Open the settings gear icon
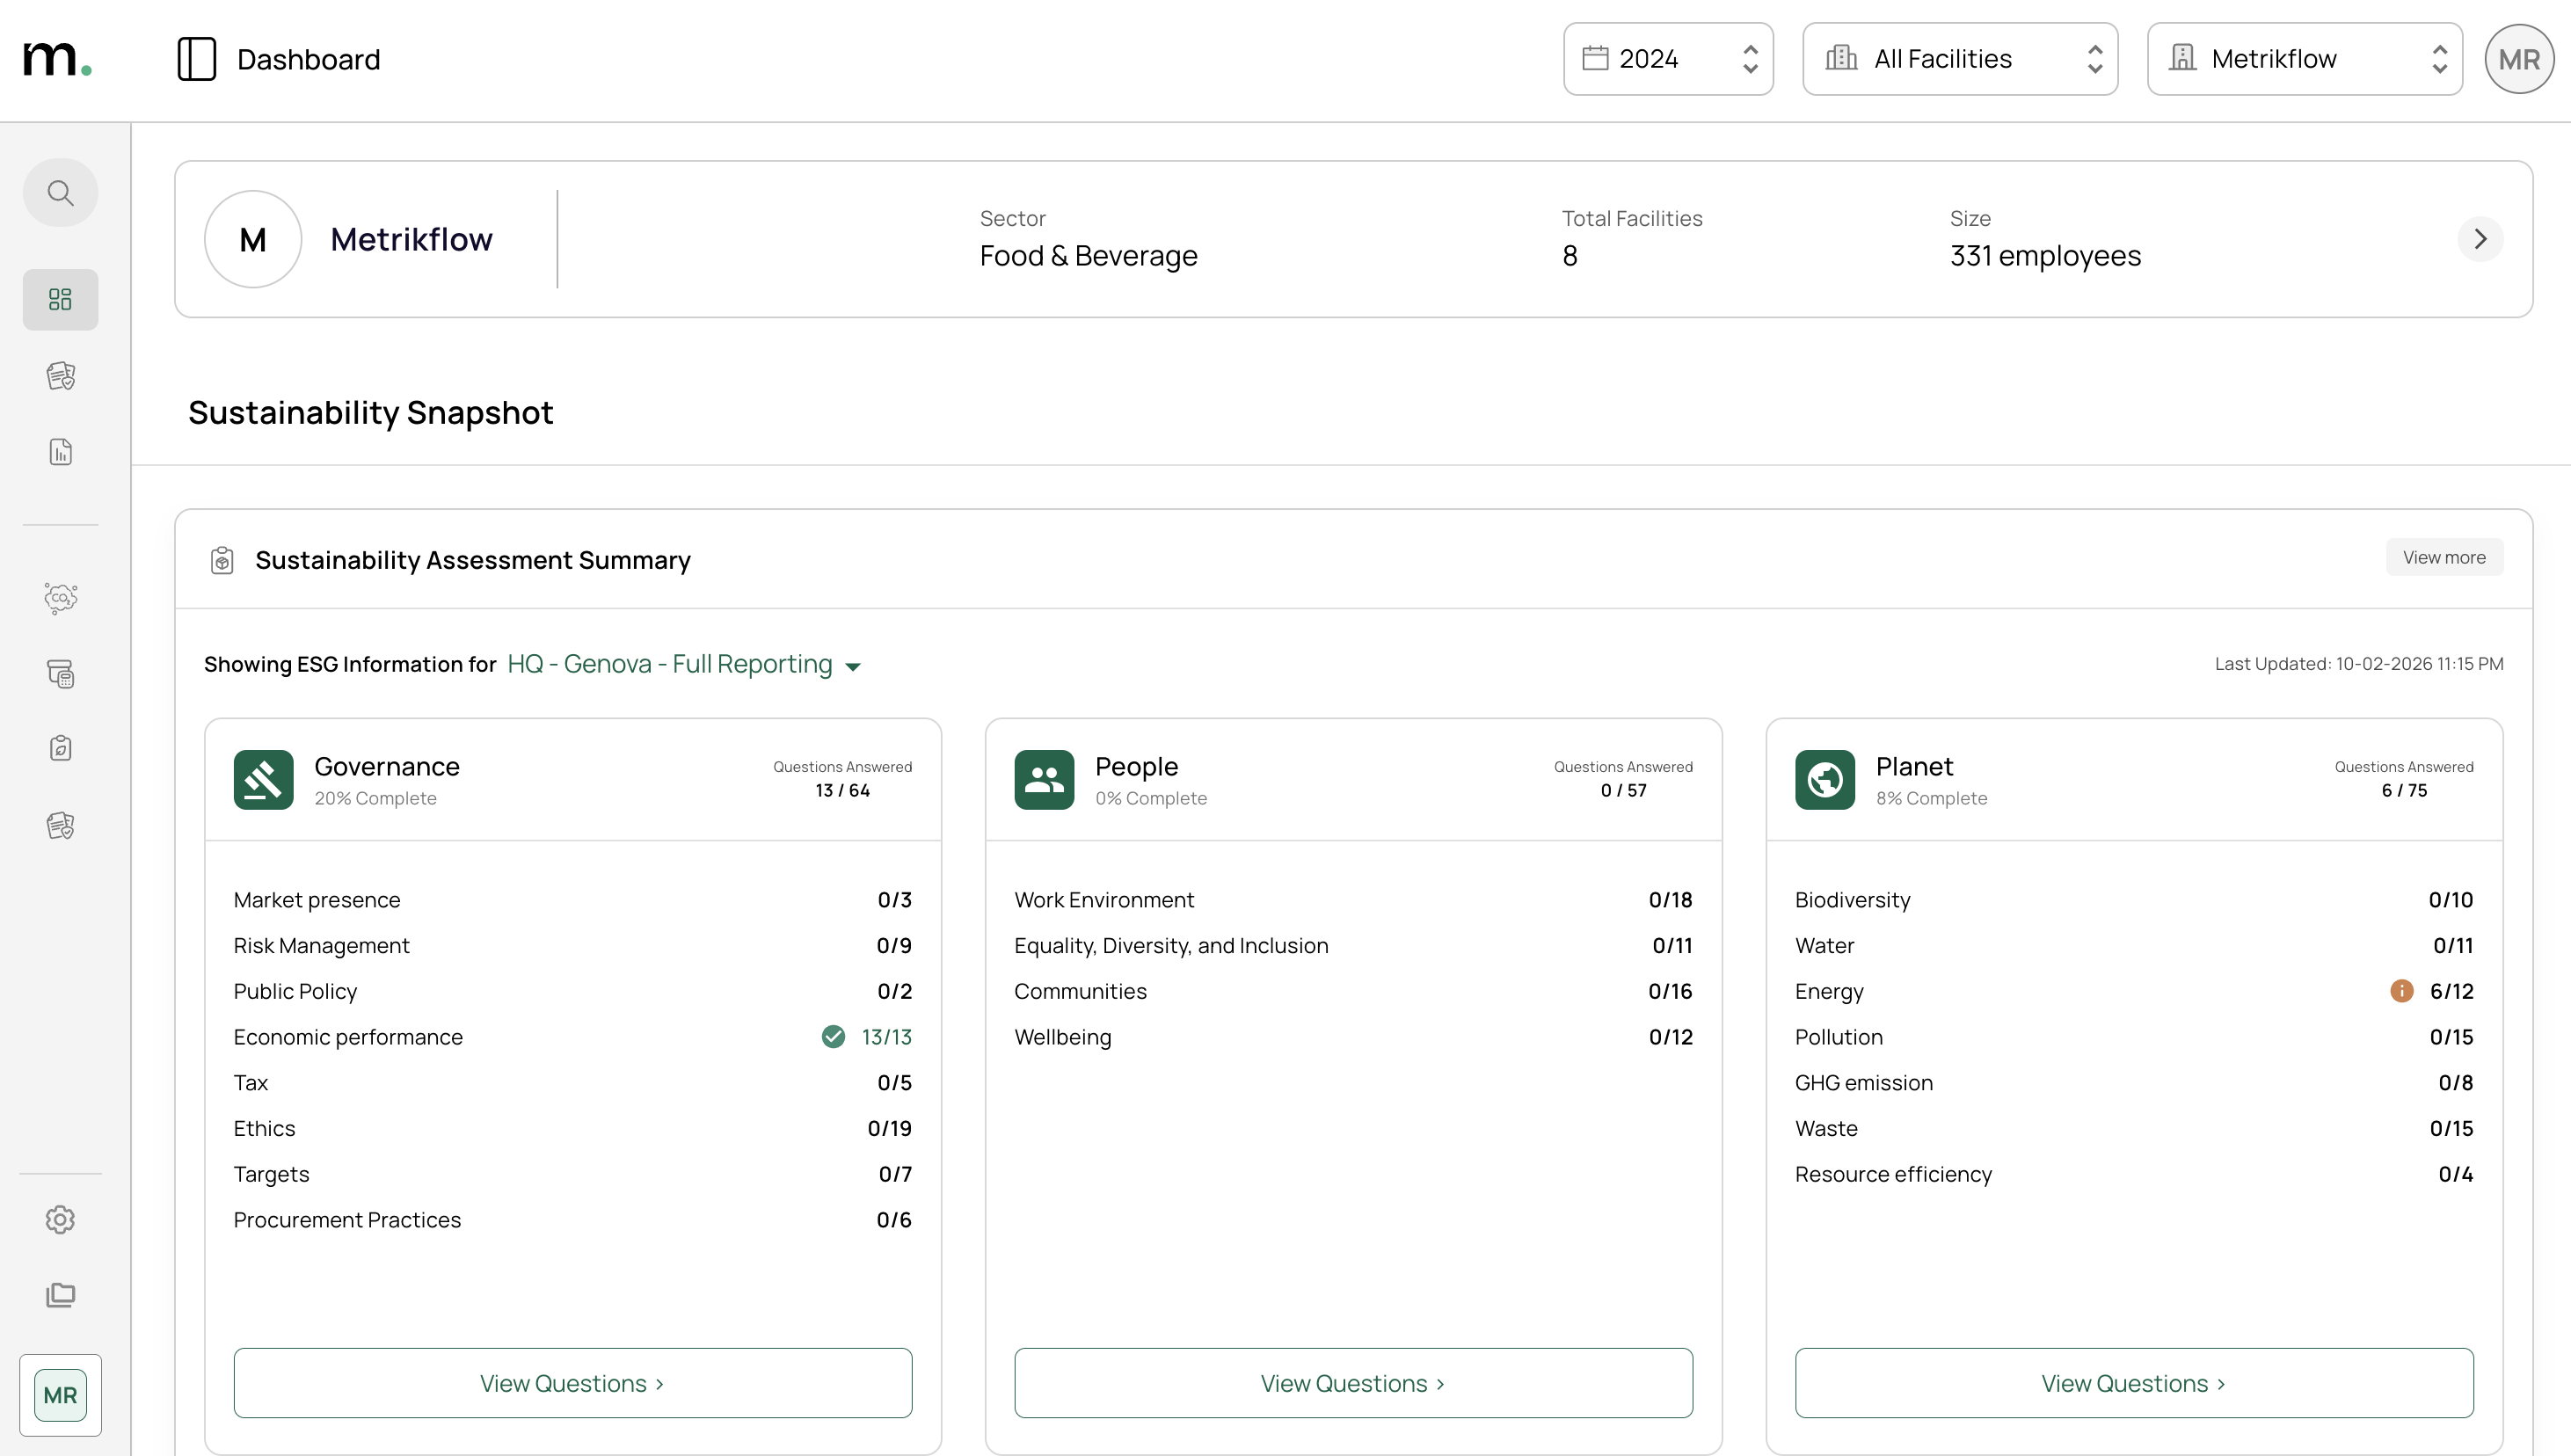 click(x=60, y=1219)
